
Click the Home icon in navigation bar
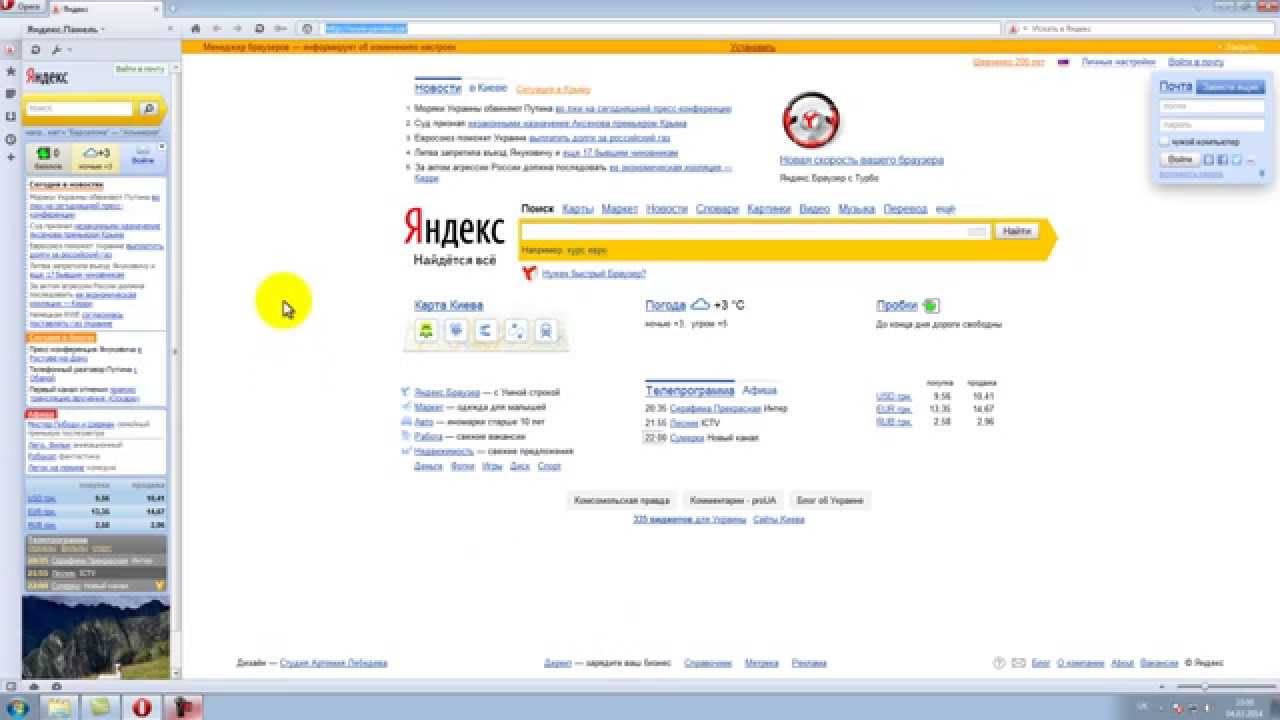click(x=196, y=29)
